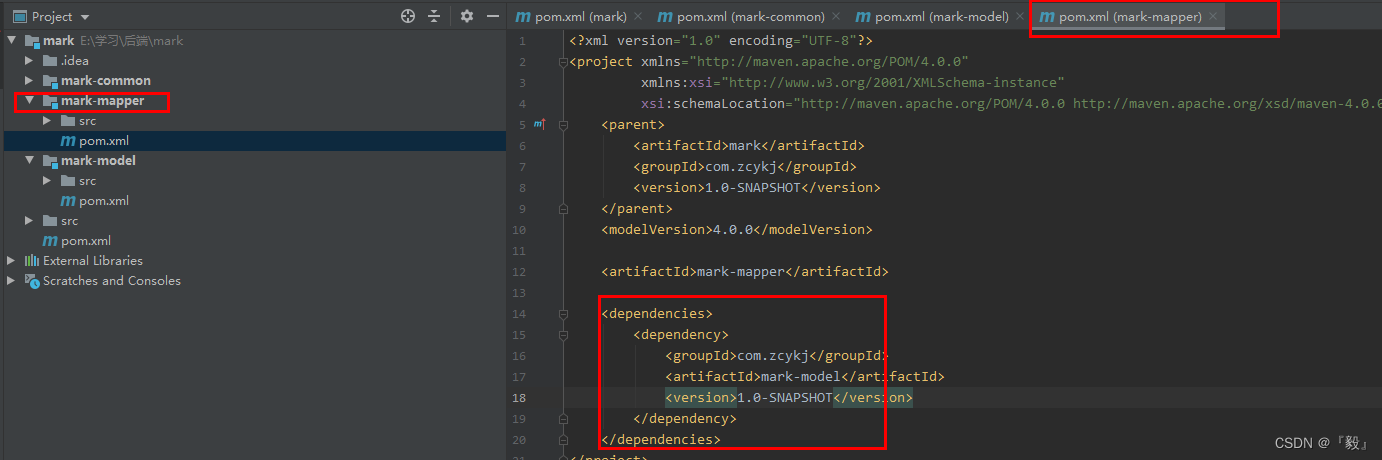Image resolution: width=1382 pixels, height=460 pixels.
Task: Hide the Project tool window with minus icon
Action: point(493,16)
